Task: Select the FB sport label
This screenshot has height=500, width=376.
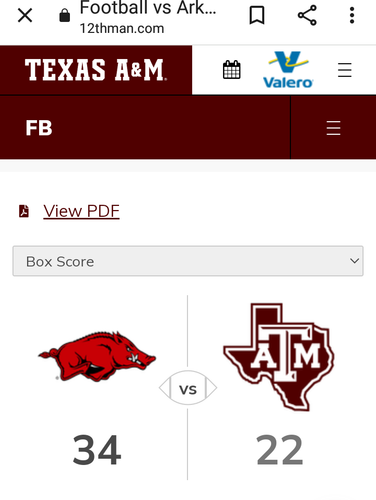Action: pos(39,128)
